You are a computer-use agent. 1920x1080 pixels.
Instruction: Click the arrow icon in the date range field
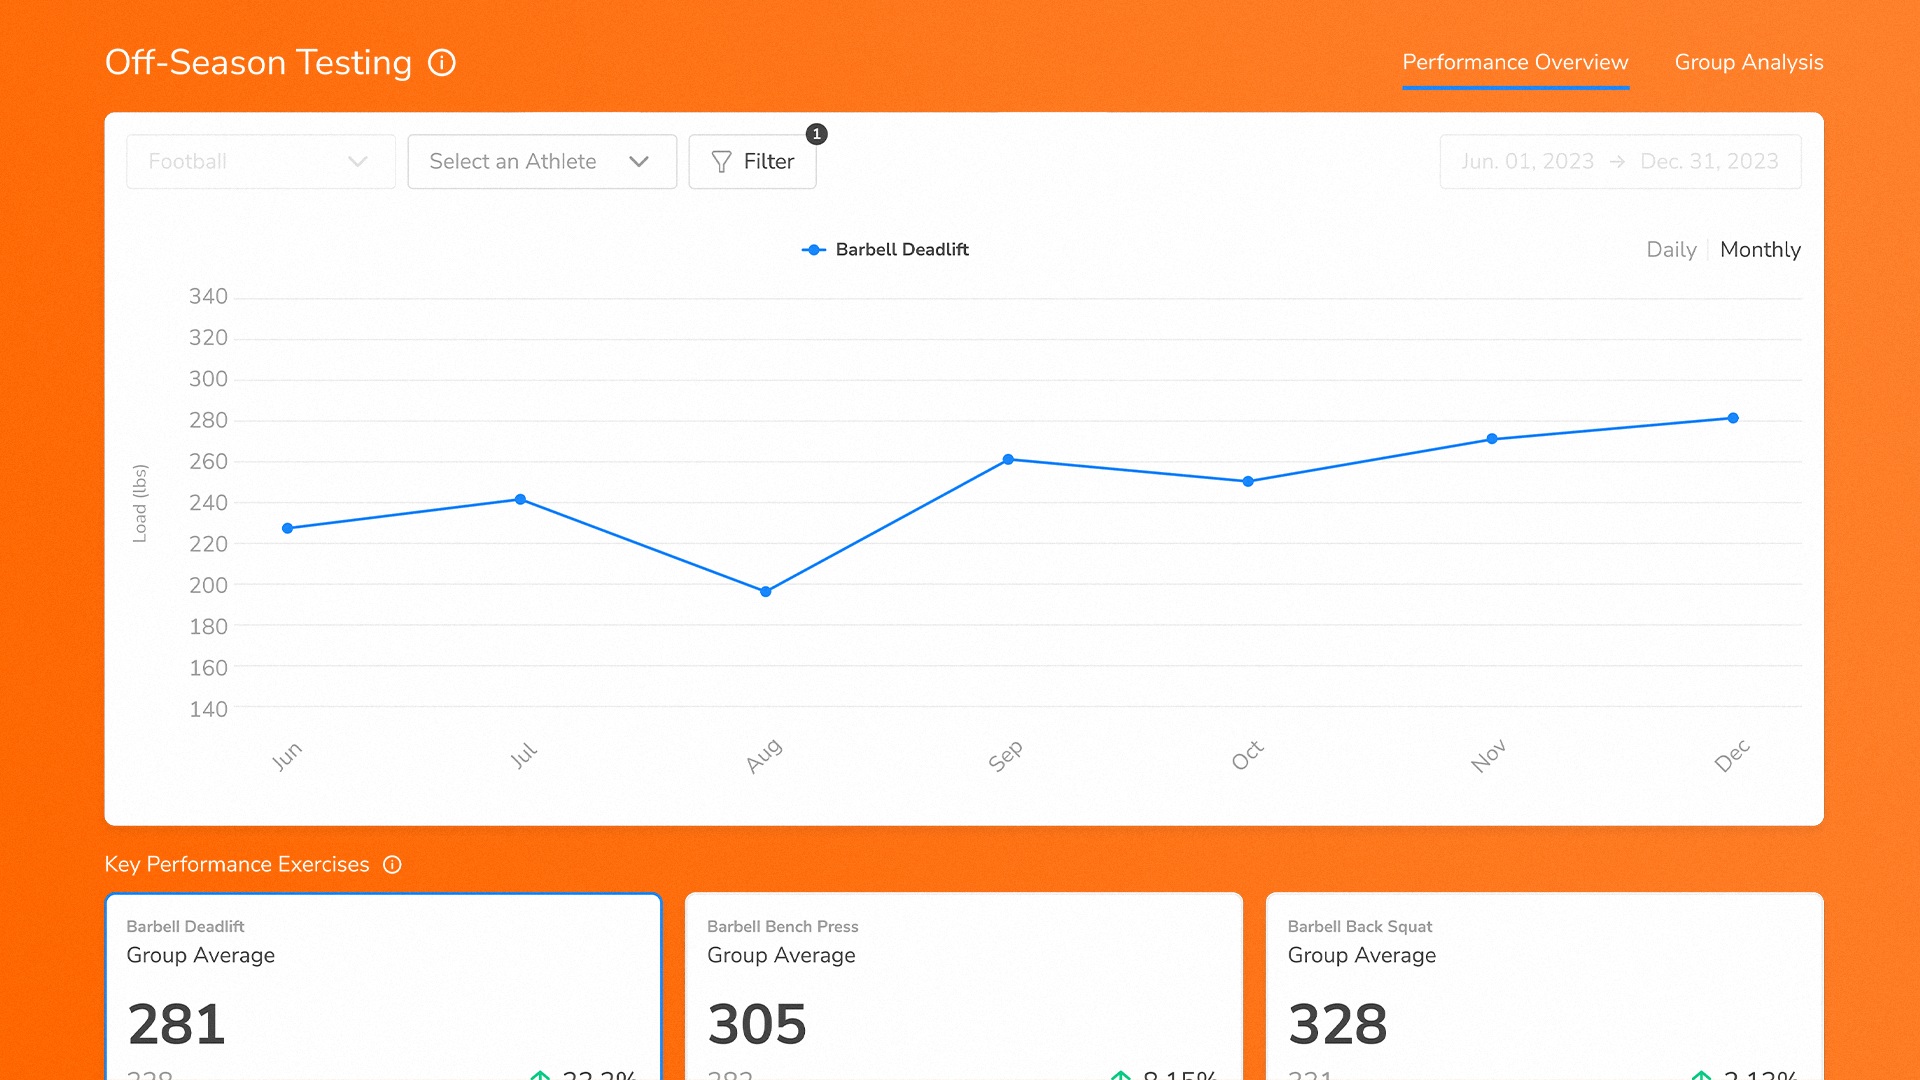pos(1617,160)
